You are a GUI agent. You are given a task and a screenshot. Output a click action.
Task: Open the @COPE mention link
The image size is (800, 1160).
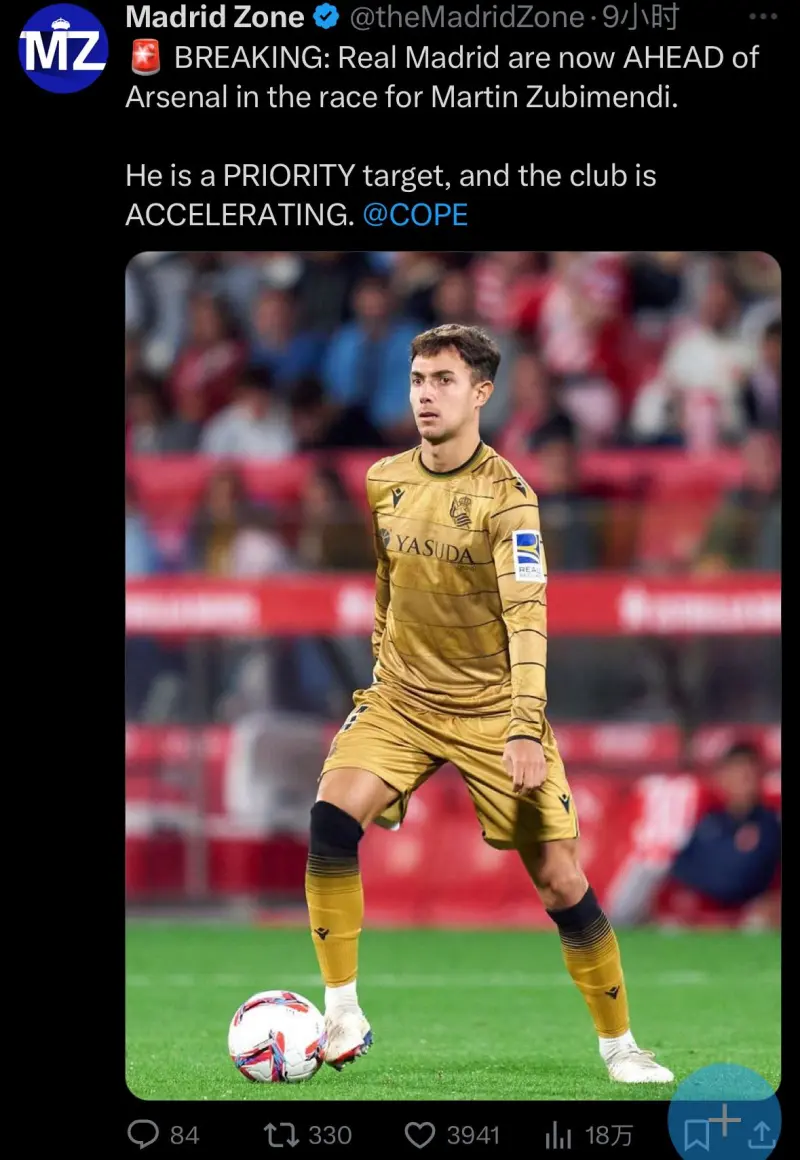pyautogui.click(x=415, y=215)
